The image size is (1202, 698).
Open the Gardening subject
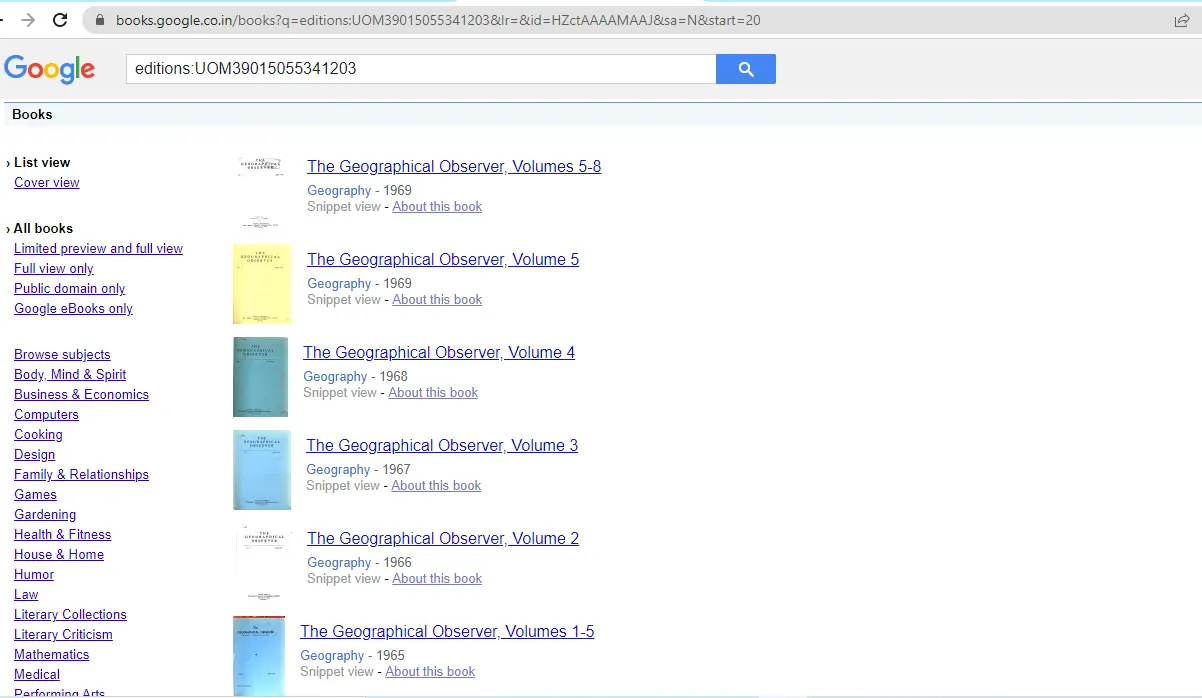(45, 515)
